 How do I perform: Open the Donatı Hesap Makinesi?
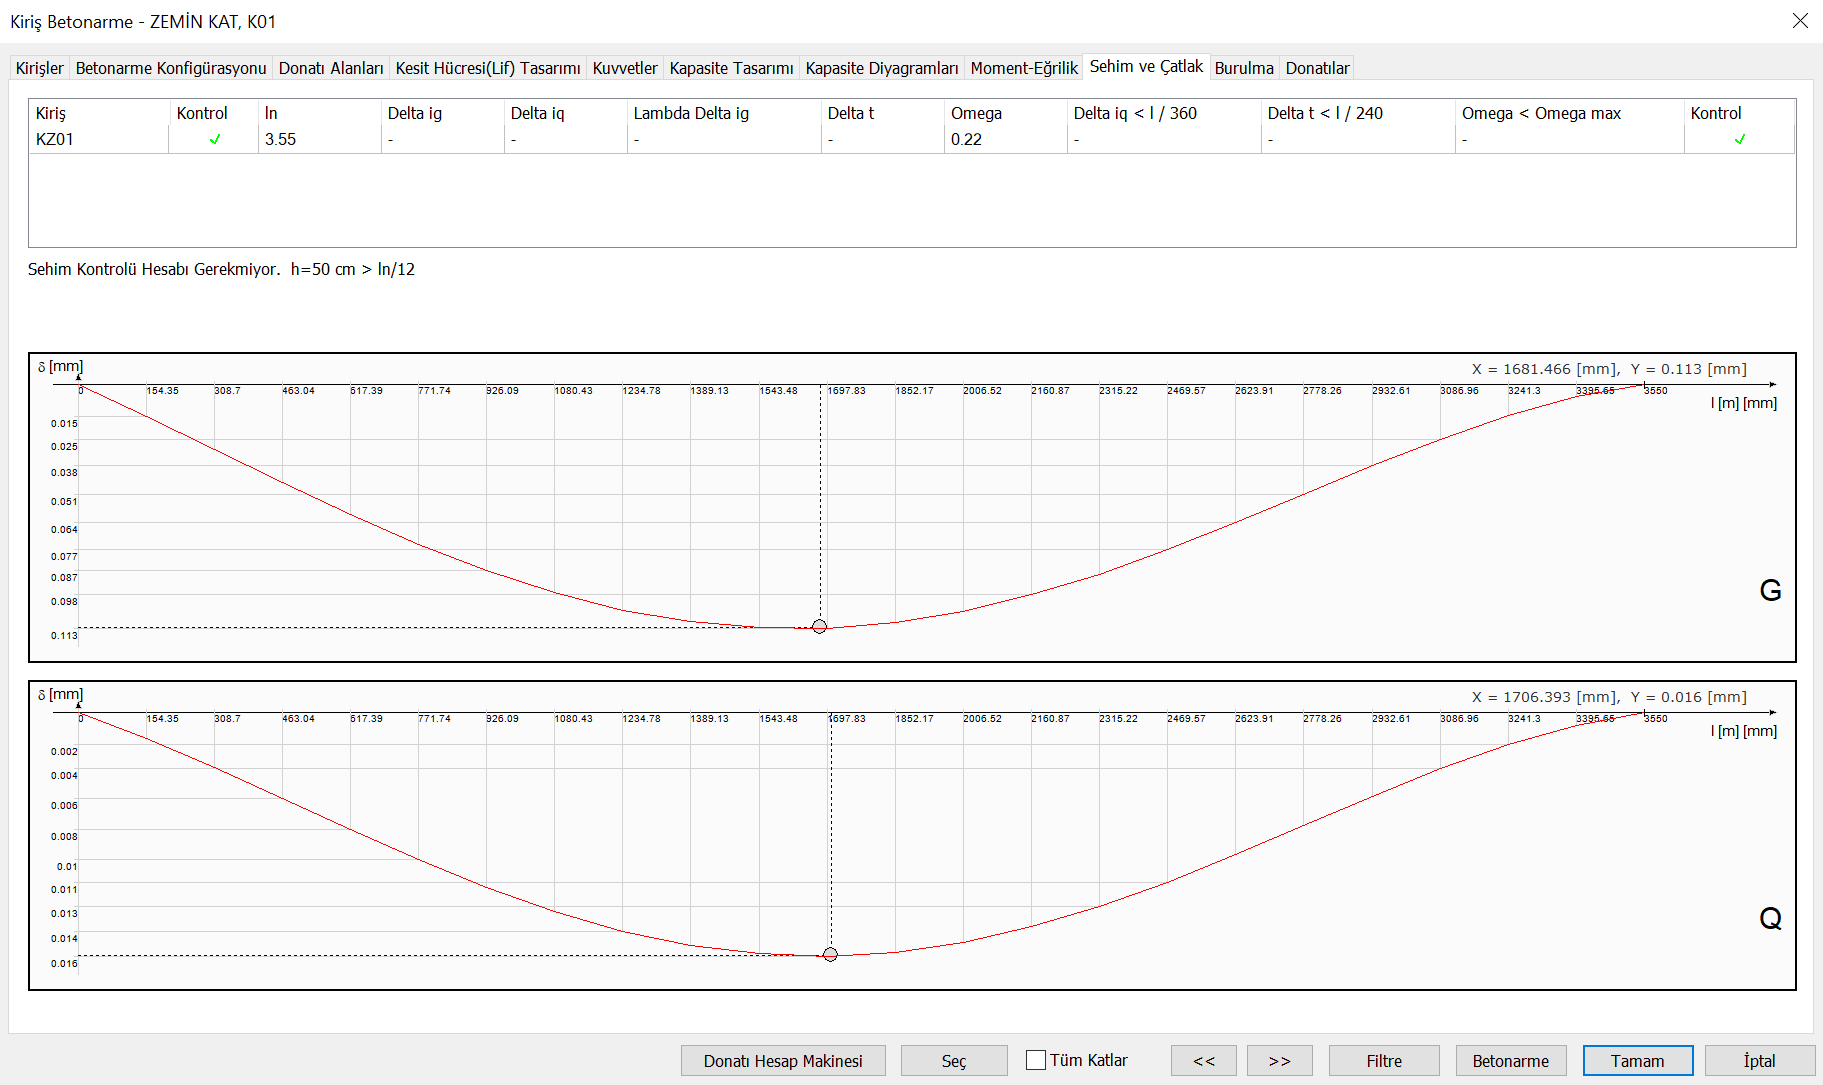783,1061
